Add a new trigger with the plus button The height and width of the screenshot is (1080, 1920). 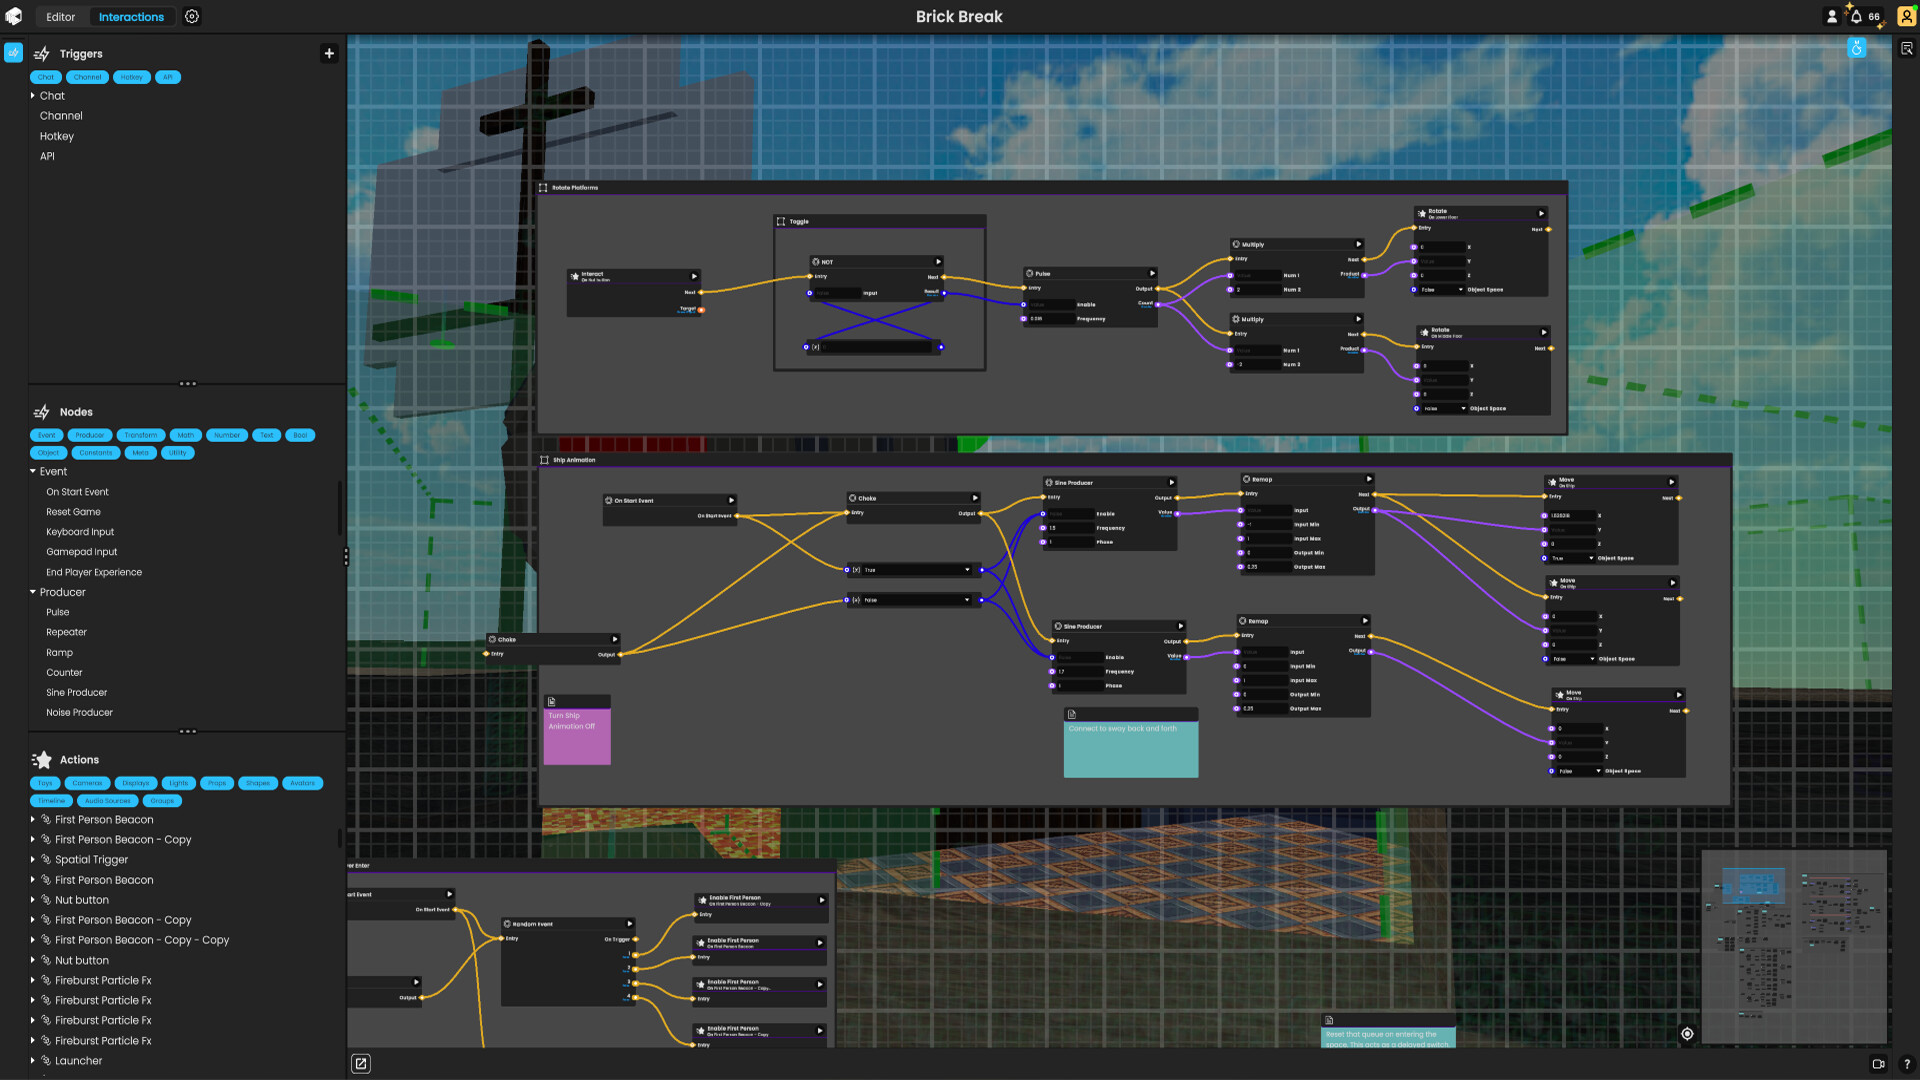click(329, 53)
